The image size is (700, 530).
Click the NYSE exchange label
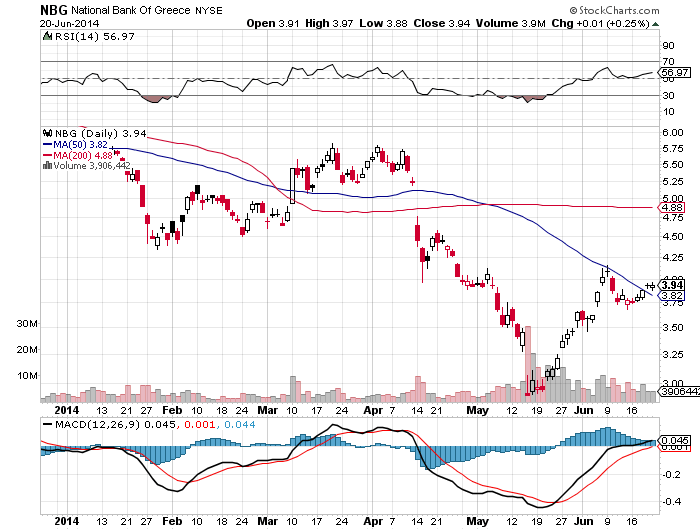[208, 11]
